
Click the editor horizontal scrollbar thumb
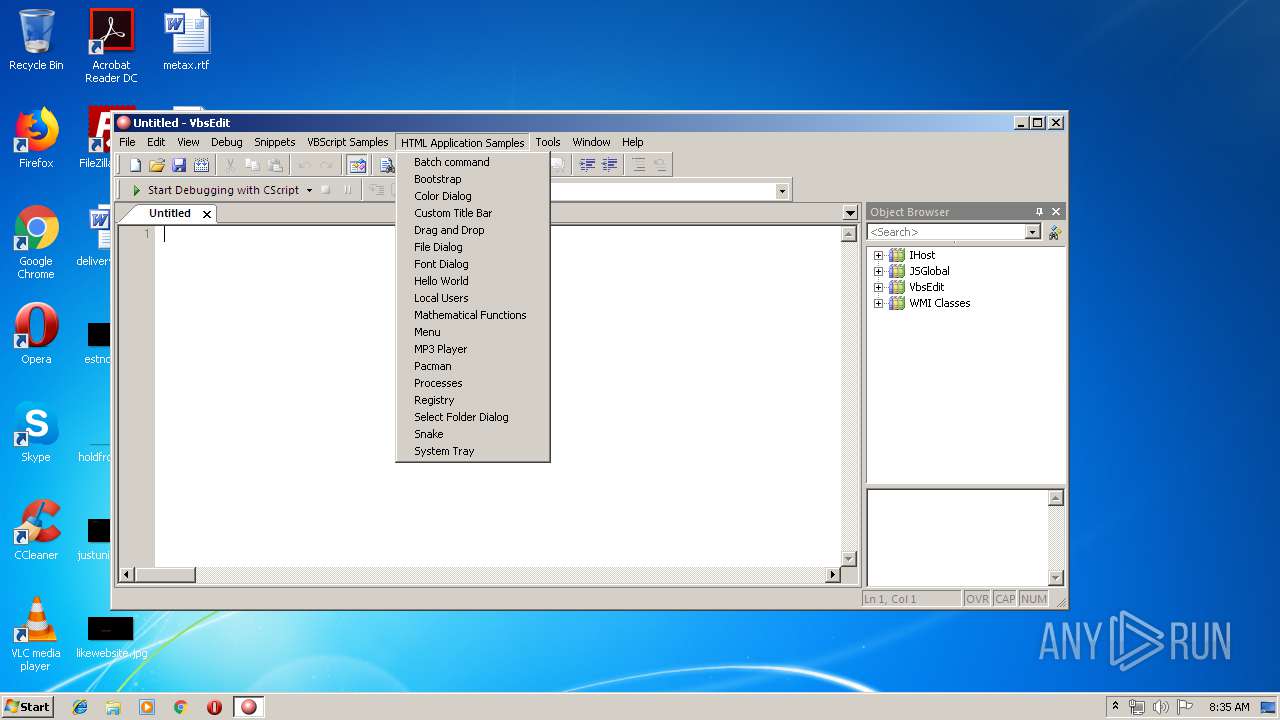tap(165, 575)
